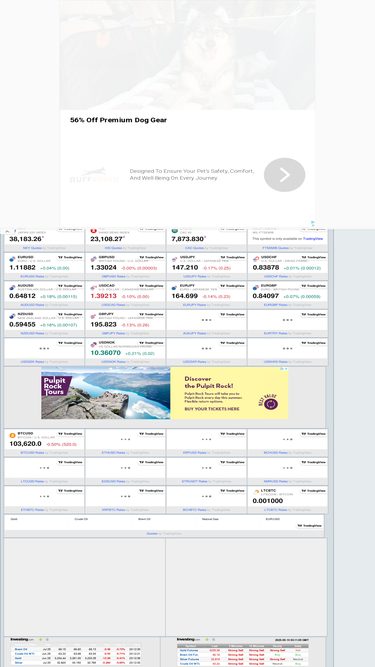The width and height of the screenshot is (375, 667).
Task: Open Quotes link under commodities ticker
Action: 152,533
